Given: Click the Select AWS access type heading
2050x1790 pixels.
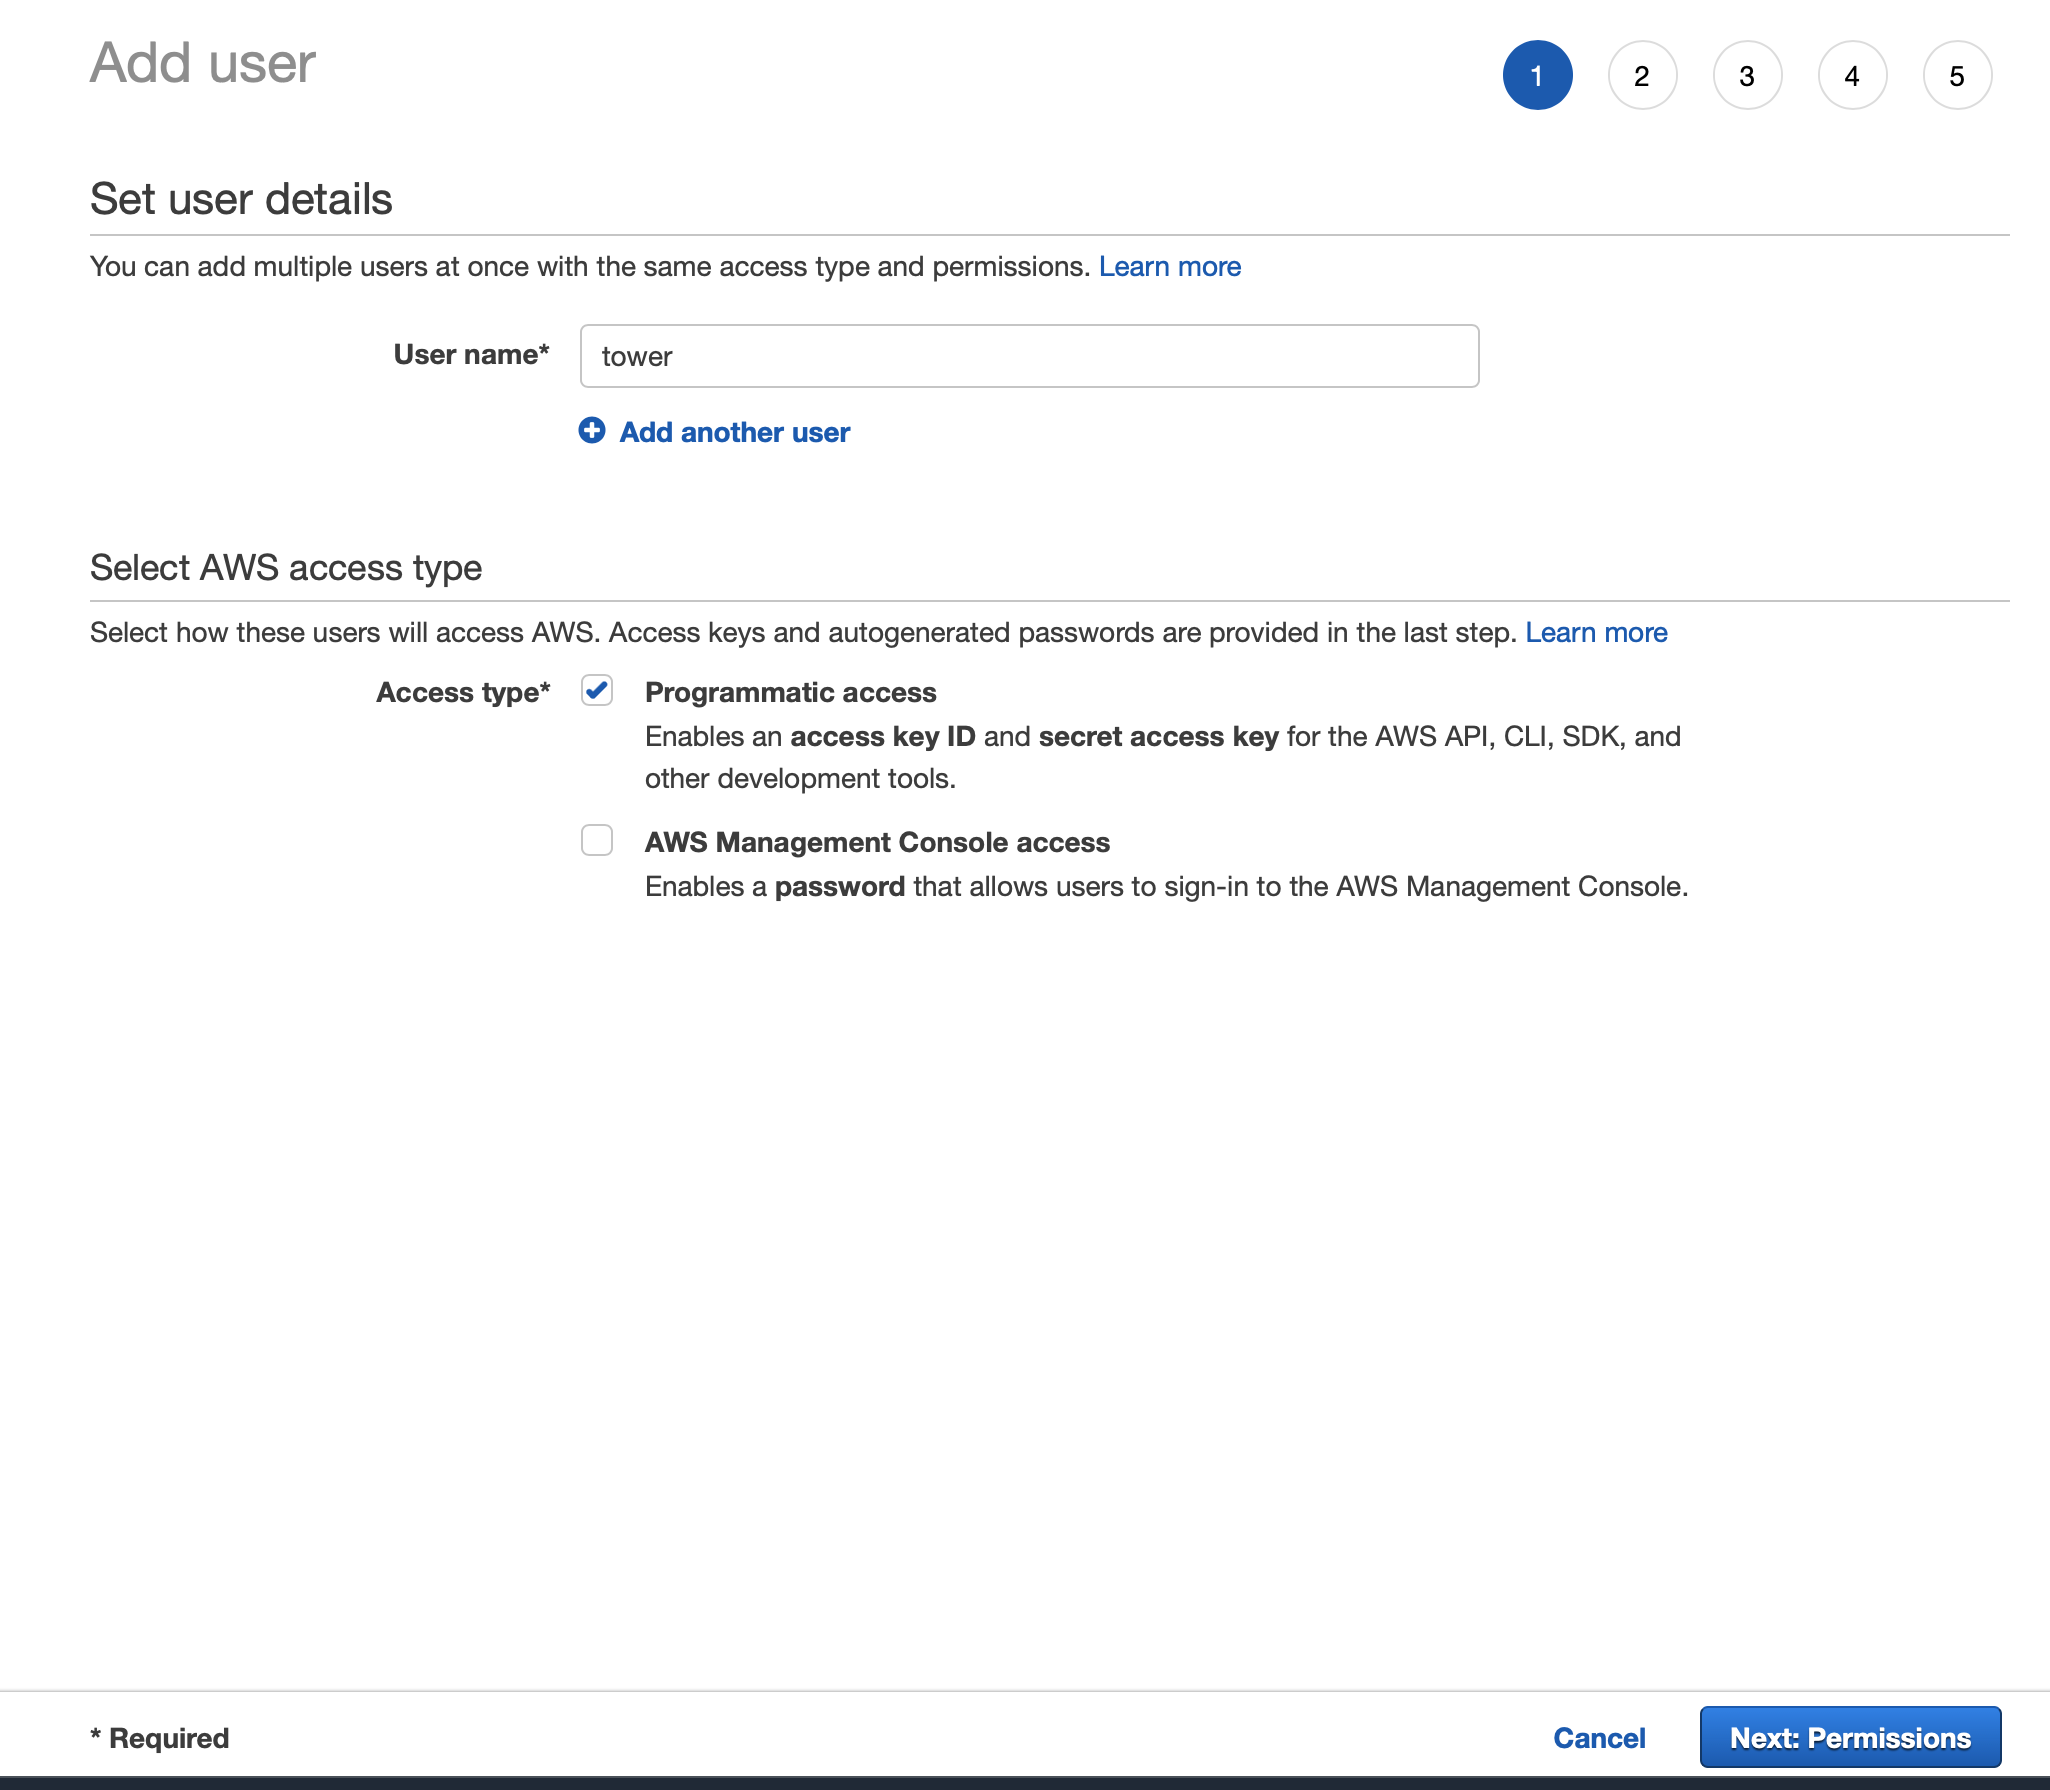Looking at the screenshot, I should point(286,567).
